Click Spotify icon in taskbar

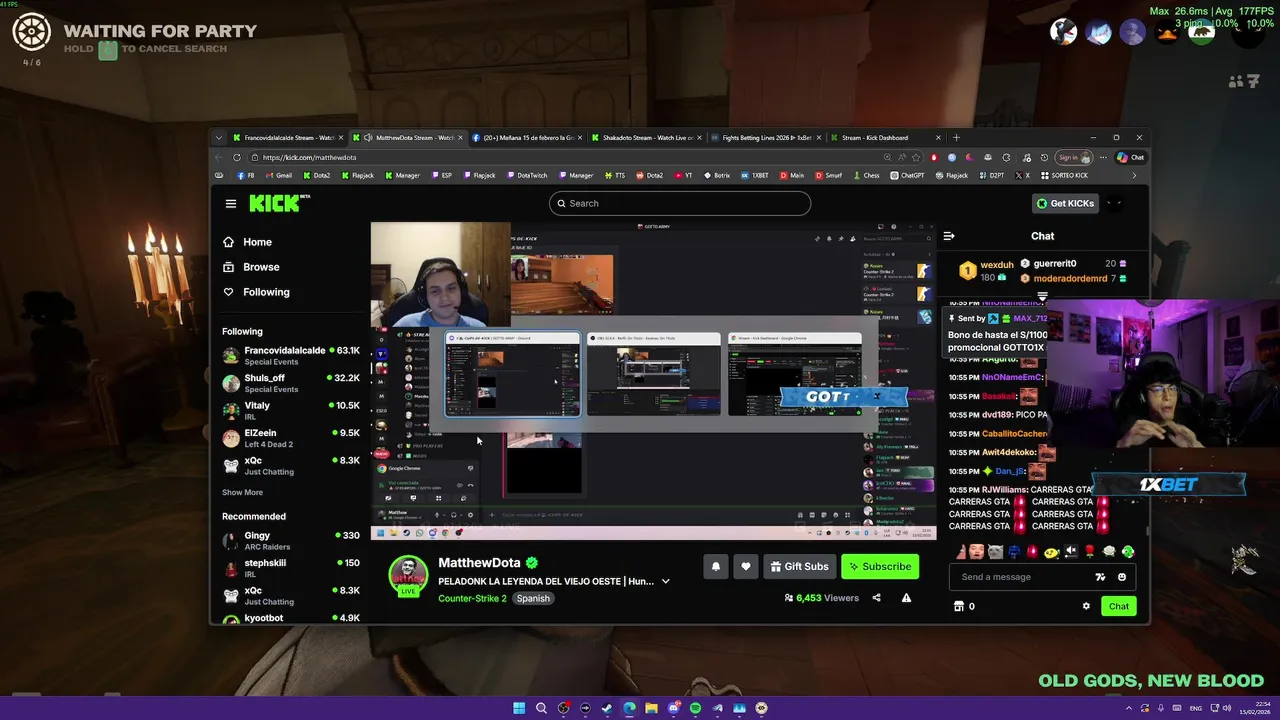[x=695, y=708]
